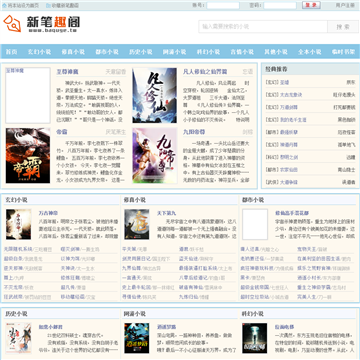Viewport: 360px width, 360px height.
Task: Open 宠物天王 in the 都市小说 list
Action: (306, 249)
